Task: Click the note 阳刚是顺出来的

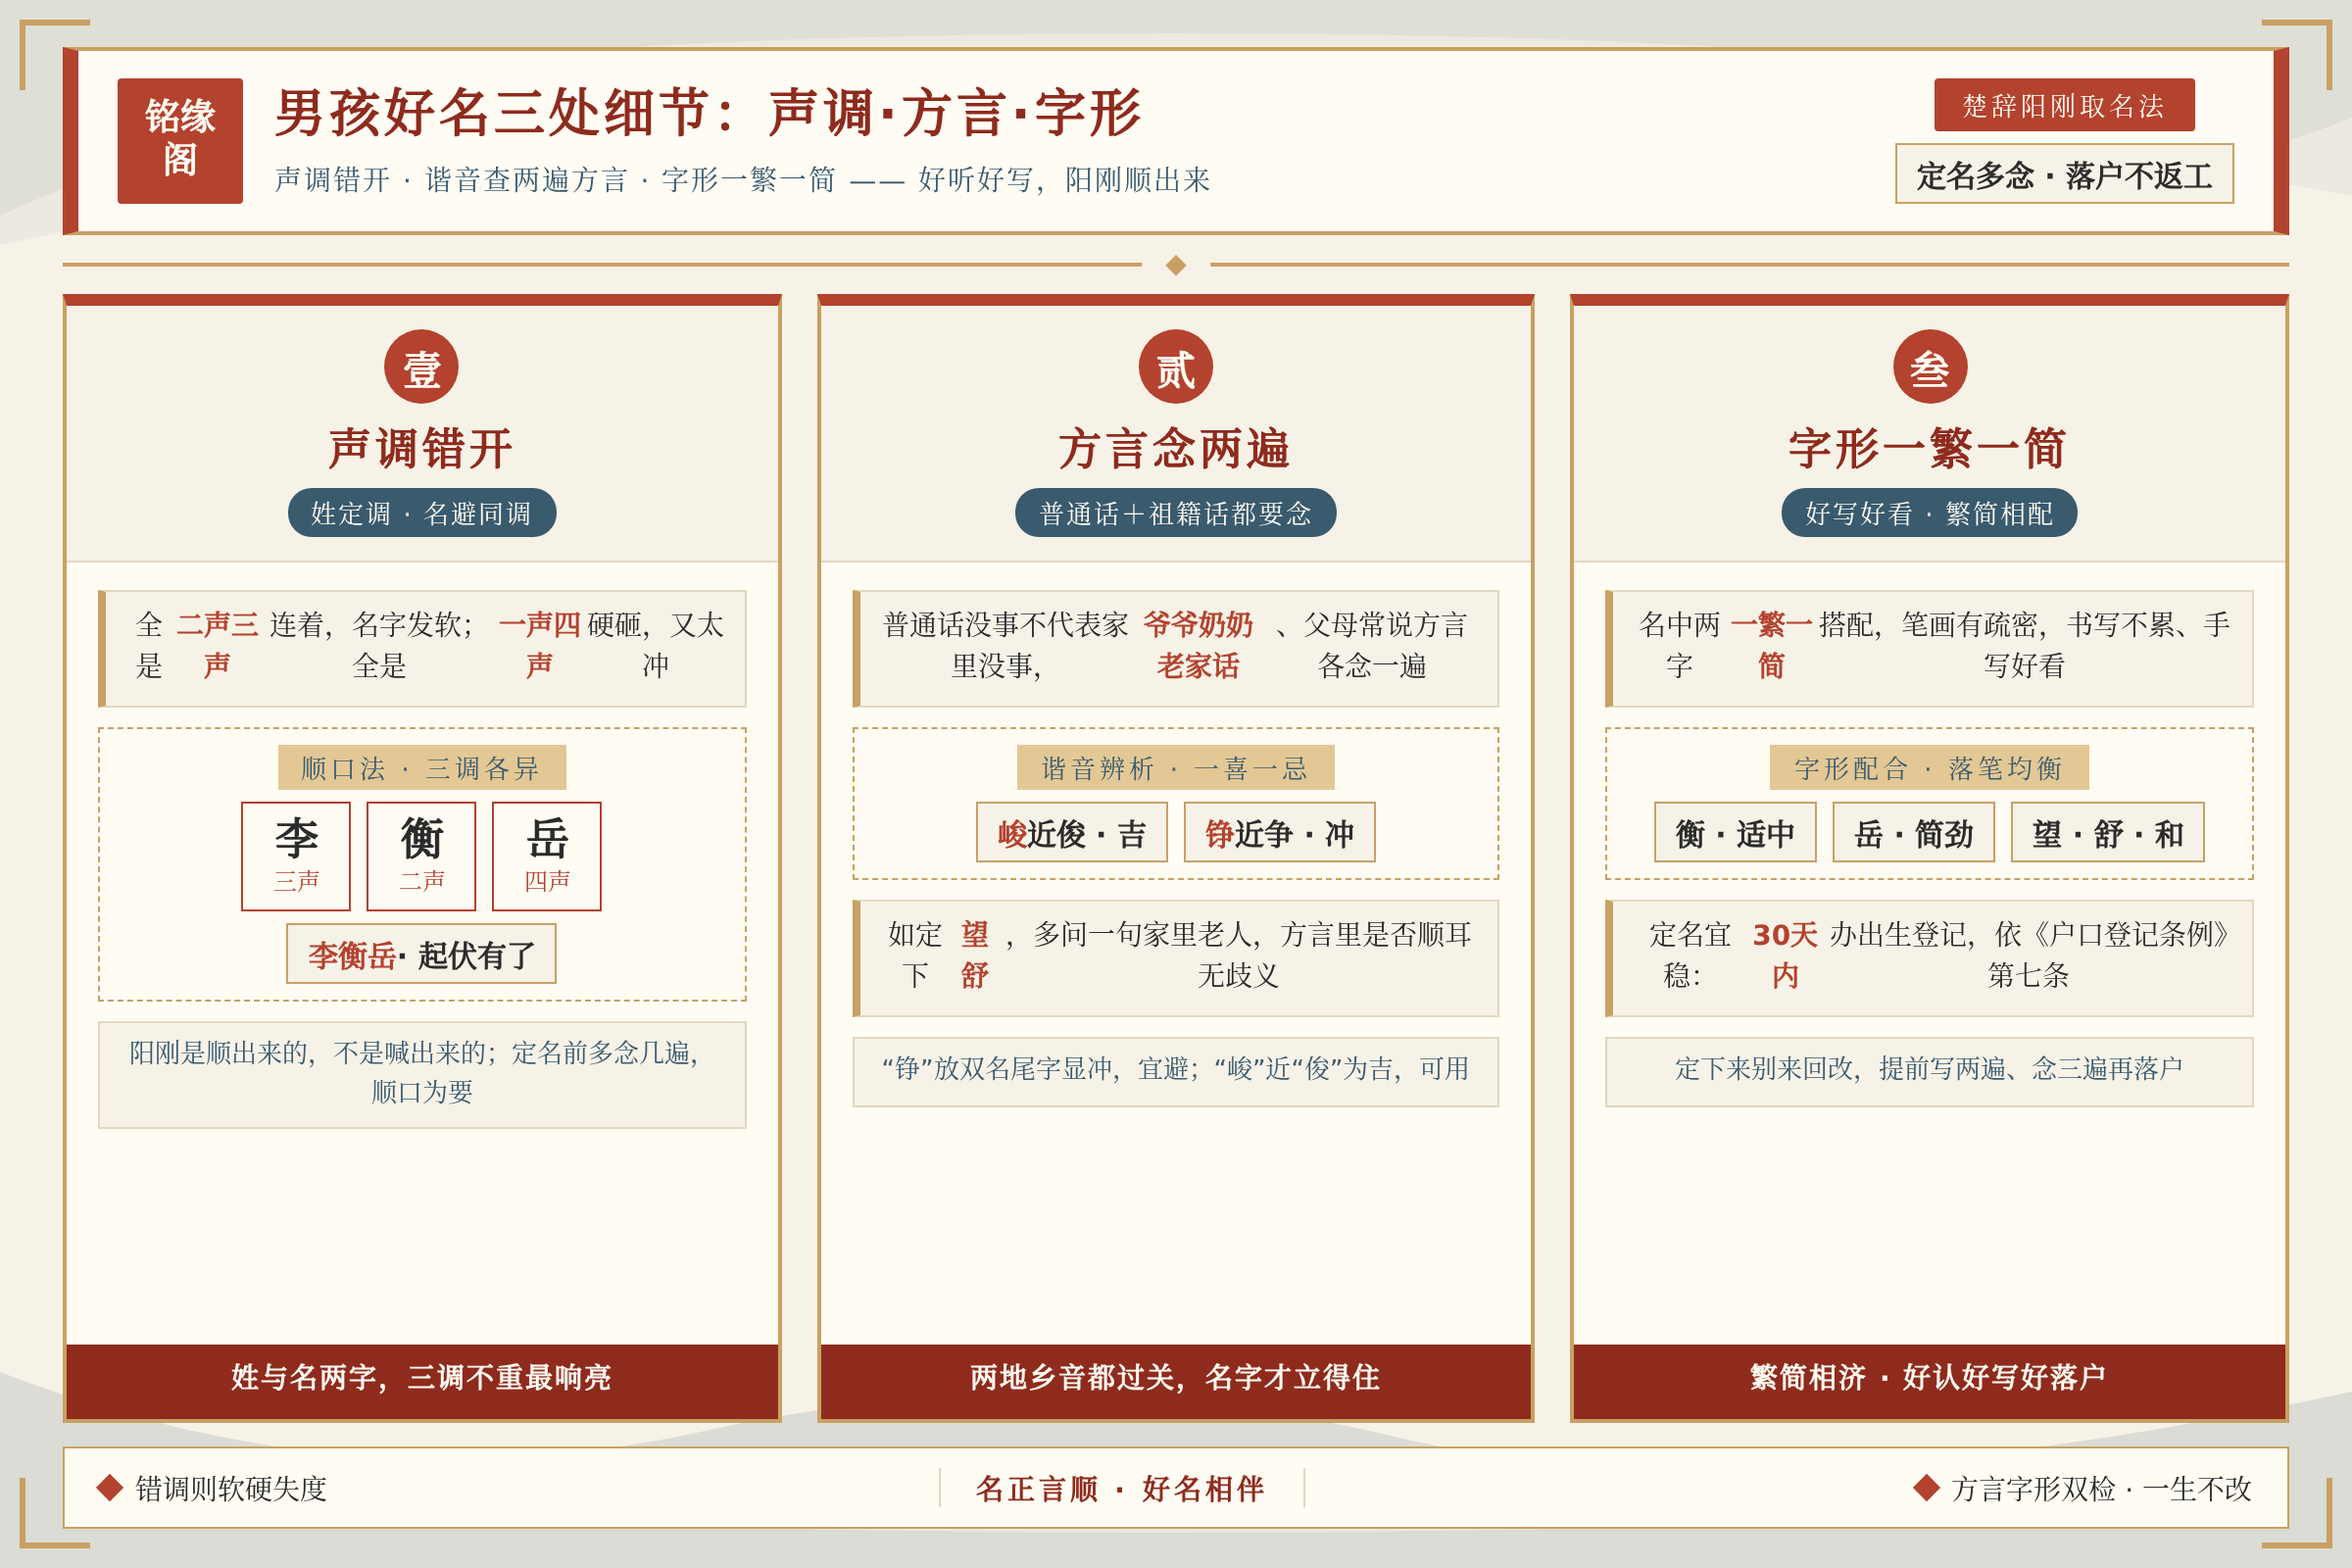Action: click(x=422, y=1075)
